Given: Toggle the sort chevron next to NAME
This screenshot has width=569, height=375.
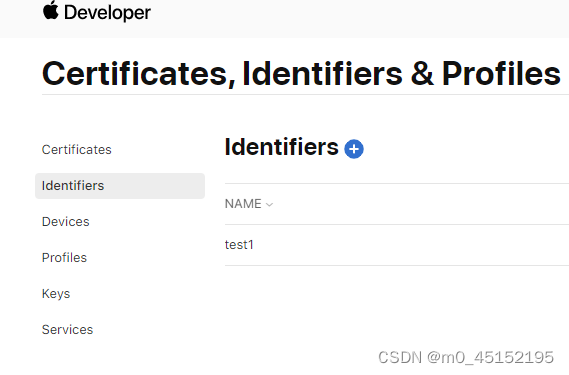Looking at the screenshot, I should 269,205.
